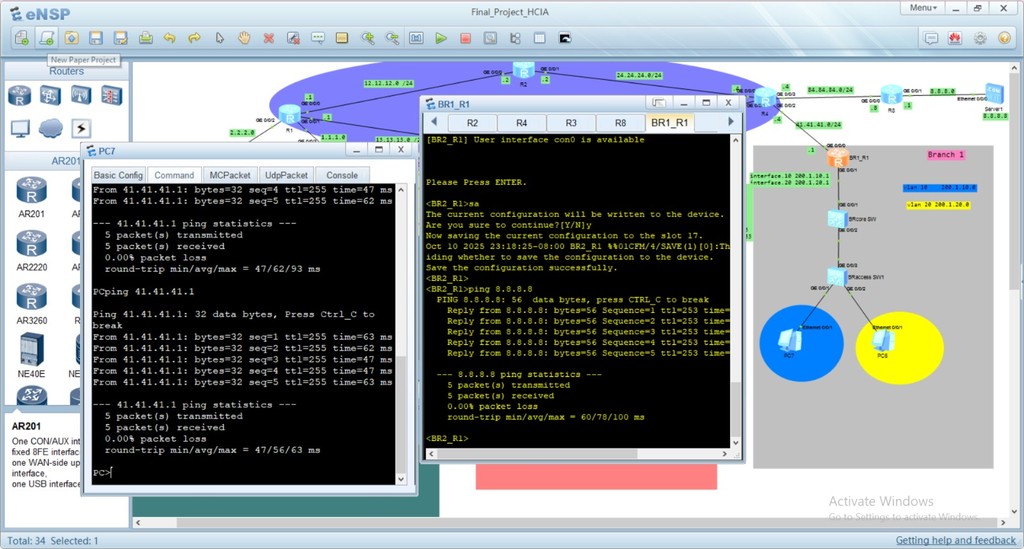Click the green Start Device play icon

[x=441, y=38]
